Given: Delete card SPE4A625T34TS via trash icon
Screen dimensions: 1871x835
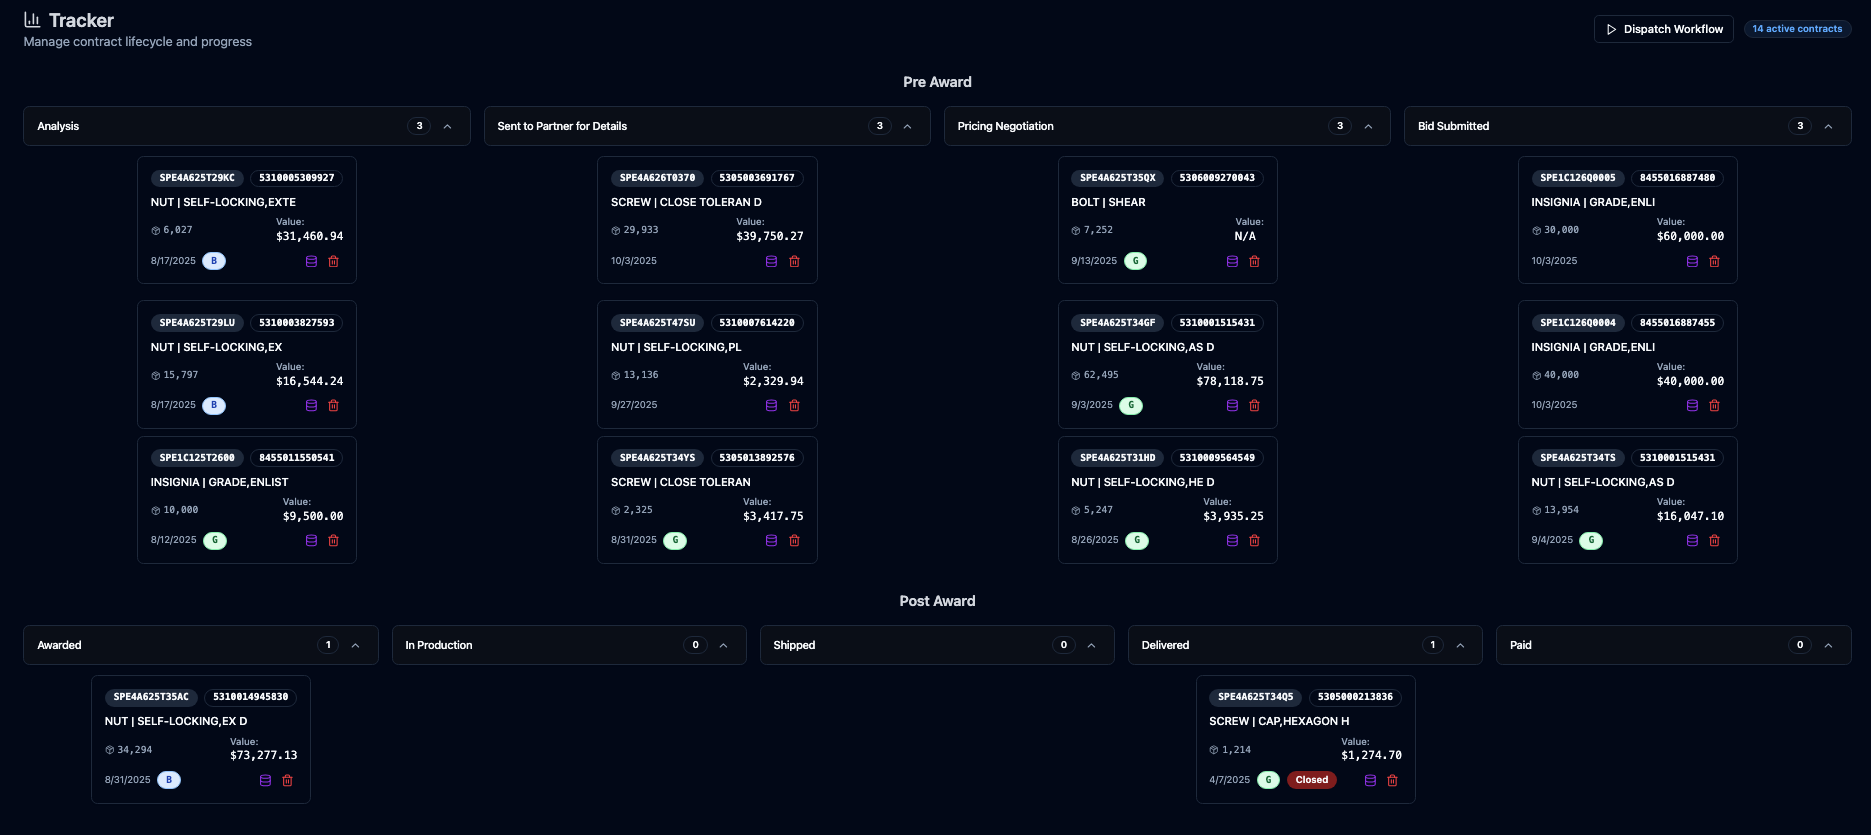Looking at the screenshot, I should [x=1714, y=540].
